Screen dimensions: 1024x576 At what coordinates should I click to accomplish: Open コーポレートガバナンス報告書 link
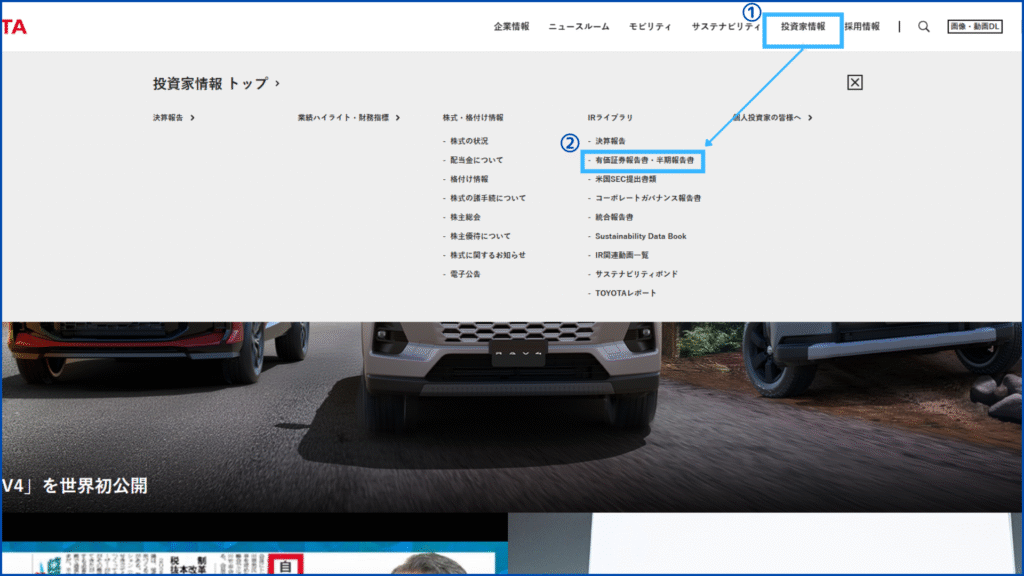[x=648, y=198]
